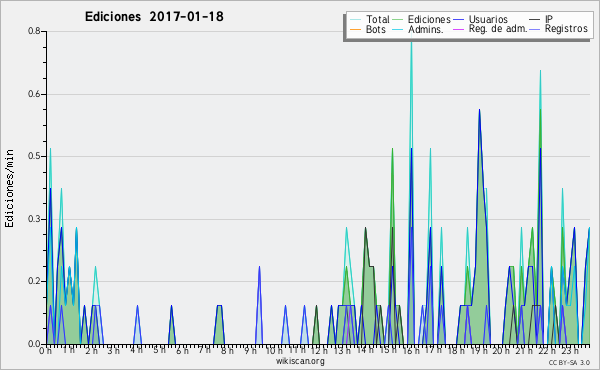Viewport: 600px width, 370px height.
Task: Click the 0.6 y-axis value
Action: tap(34, 94)
